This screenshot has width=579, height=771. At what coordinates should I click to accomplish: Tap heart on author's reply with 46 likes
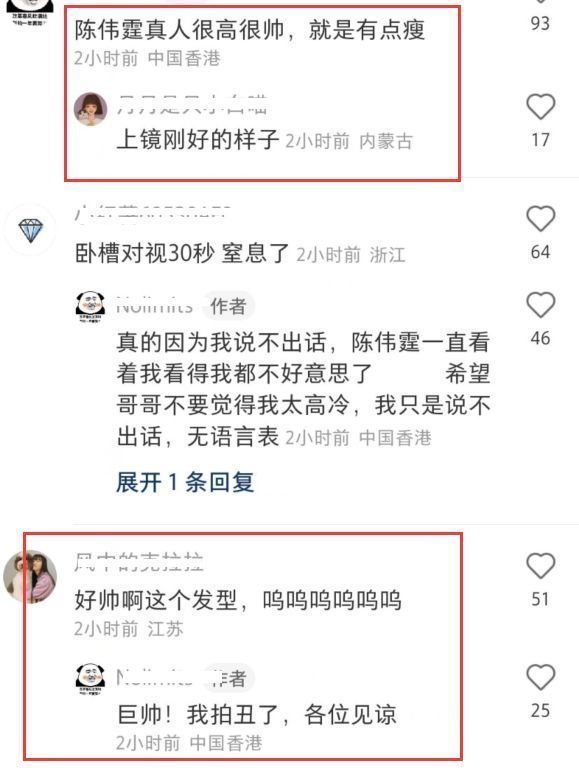click(x=540, y=305)
